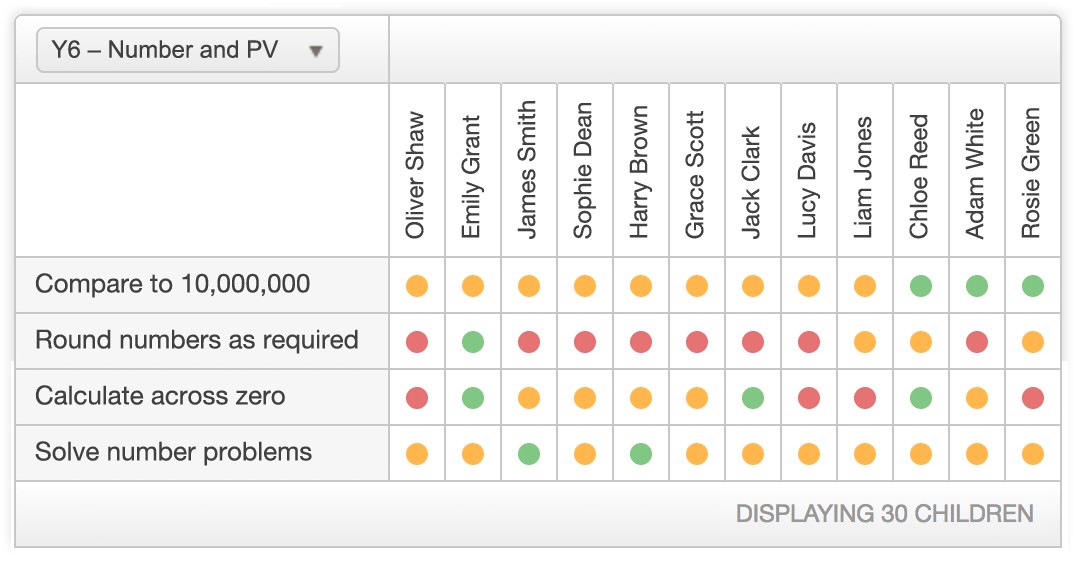This screenshot has height=562, width=1076.
Task: Click Sophie Dean's Calculate across zero orange dot
Action: point(585,397)
